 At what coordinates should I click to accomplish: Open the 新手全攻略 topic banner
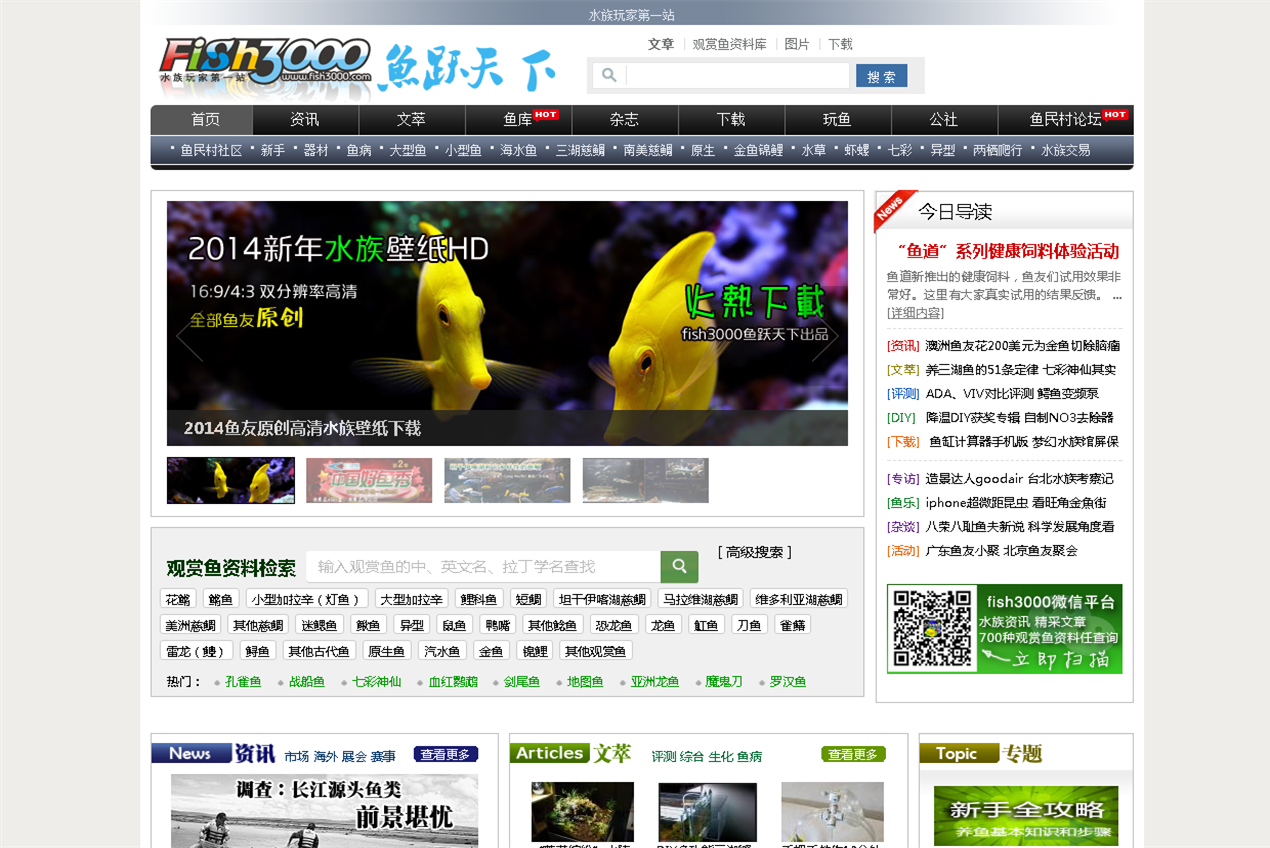pos(1026,816)
